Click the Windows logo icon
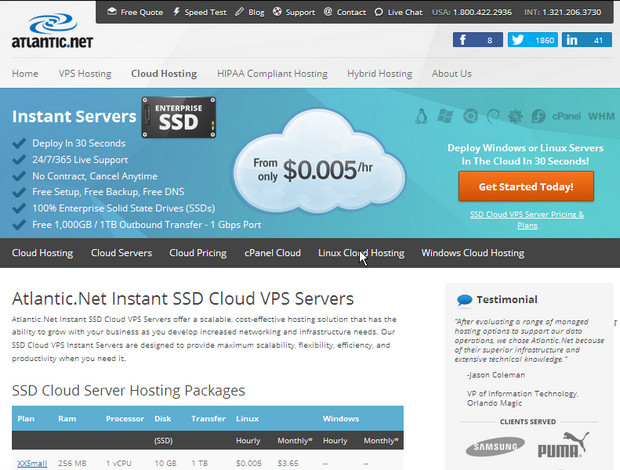620x470 pixels. click(x=445, y=116)
